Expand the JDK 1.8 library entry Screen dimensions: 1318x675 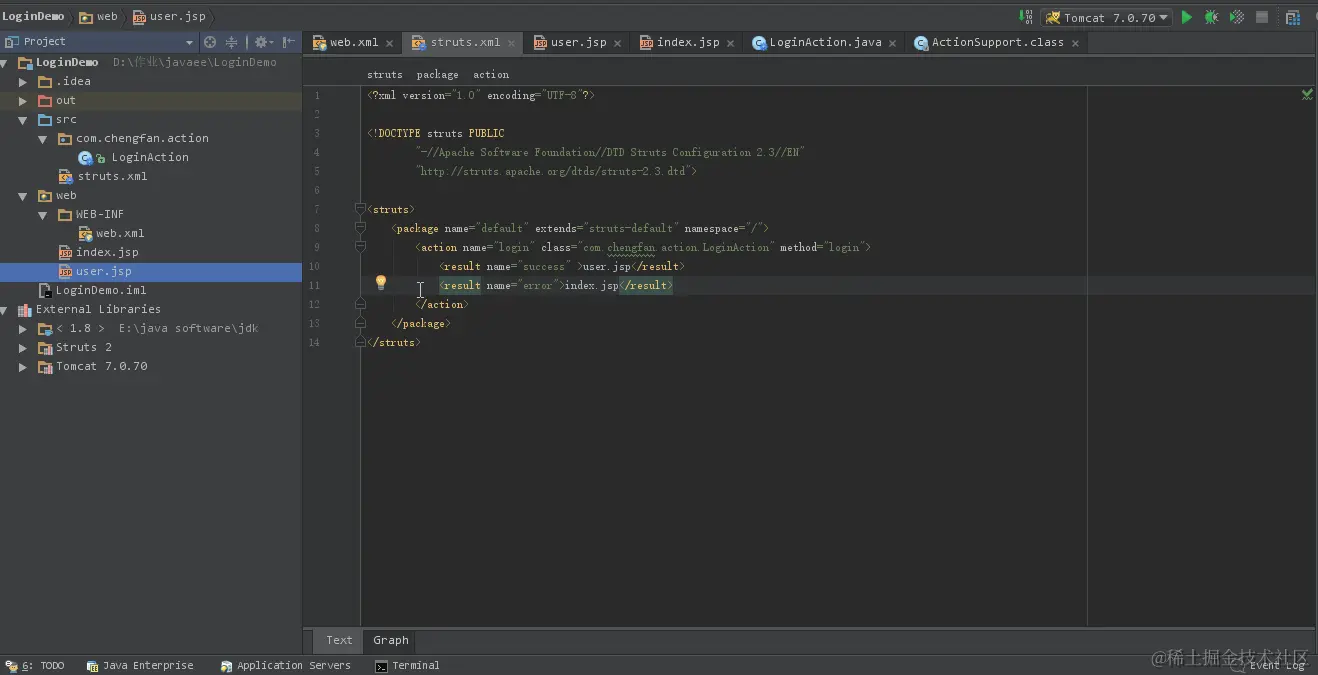coord(23,329)
